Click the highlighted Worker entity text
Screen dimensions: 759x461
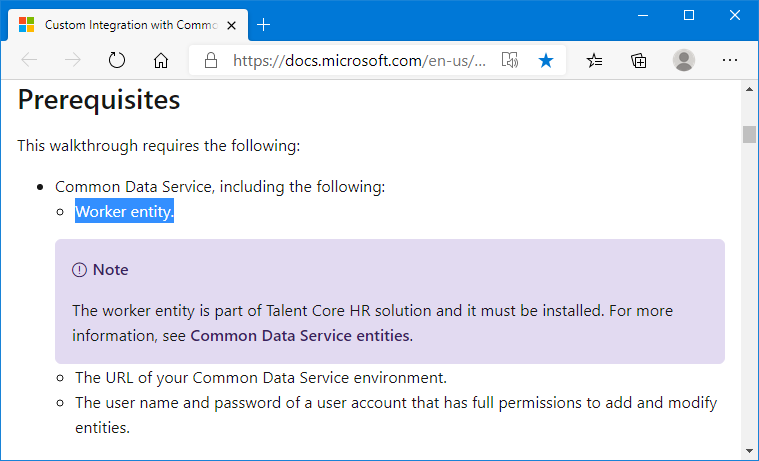point(124,212)
